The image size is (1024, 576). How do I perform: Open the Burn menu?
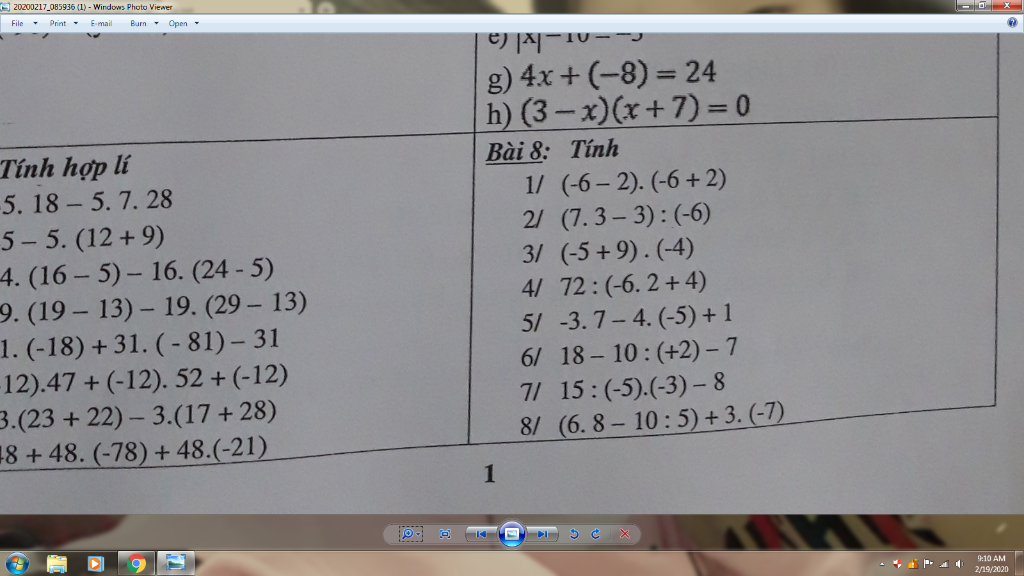[x=138, y=23]
